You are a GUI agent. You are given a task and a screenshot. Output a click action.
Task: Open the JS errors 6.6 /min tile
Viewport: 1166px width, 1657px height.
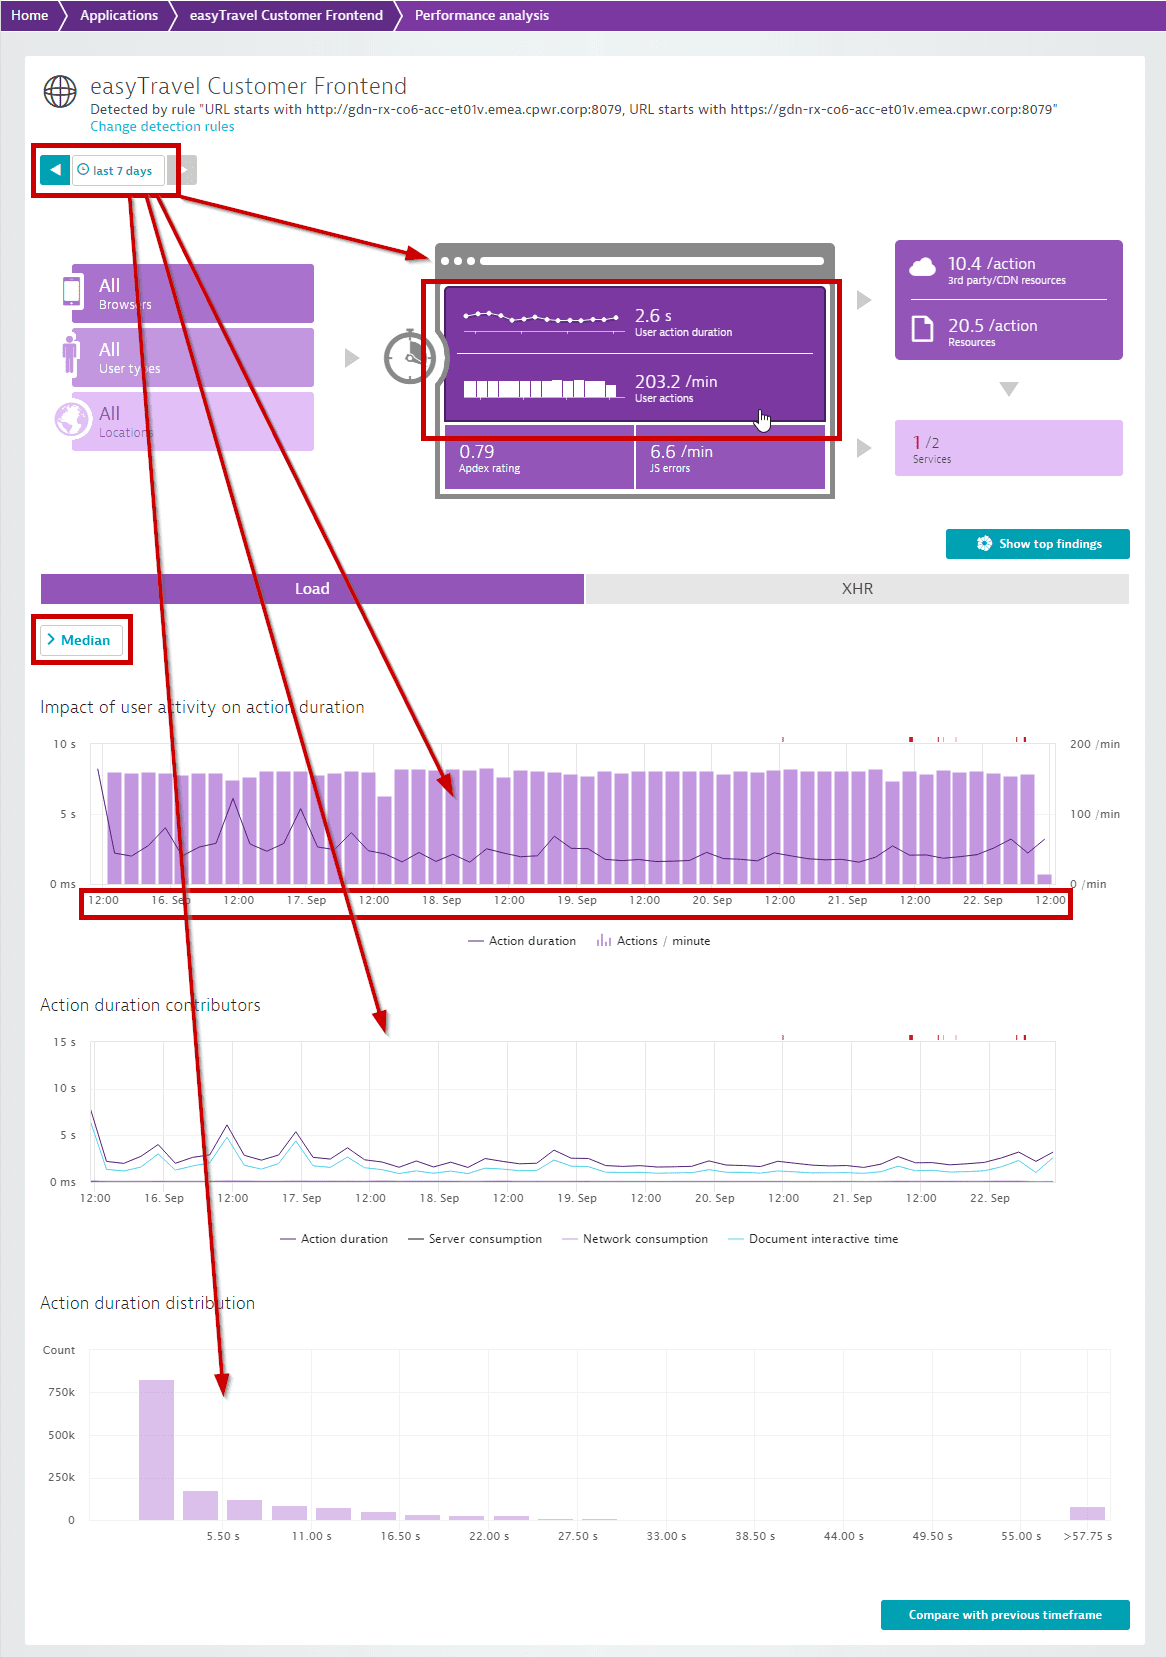731,458
